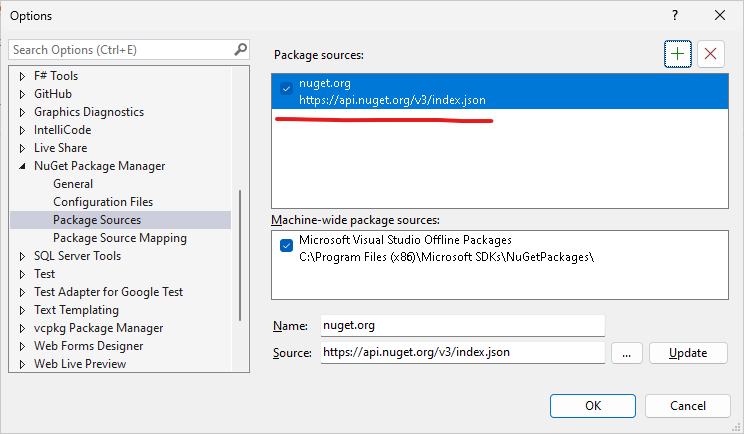Click the add package source plus icon
This screenshot has width=744, height=434.
[678, 54]
